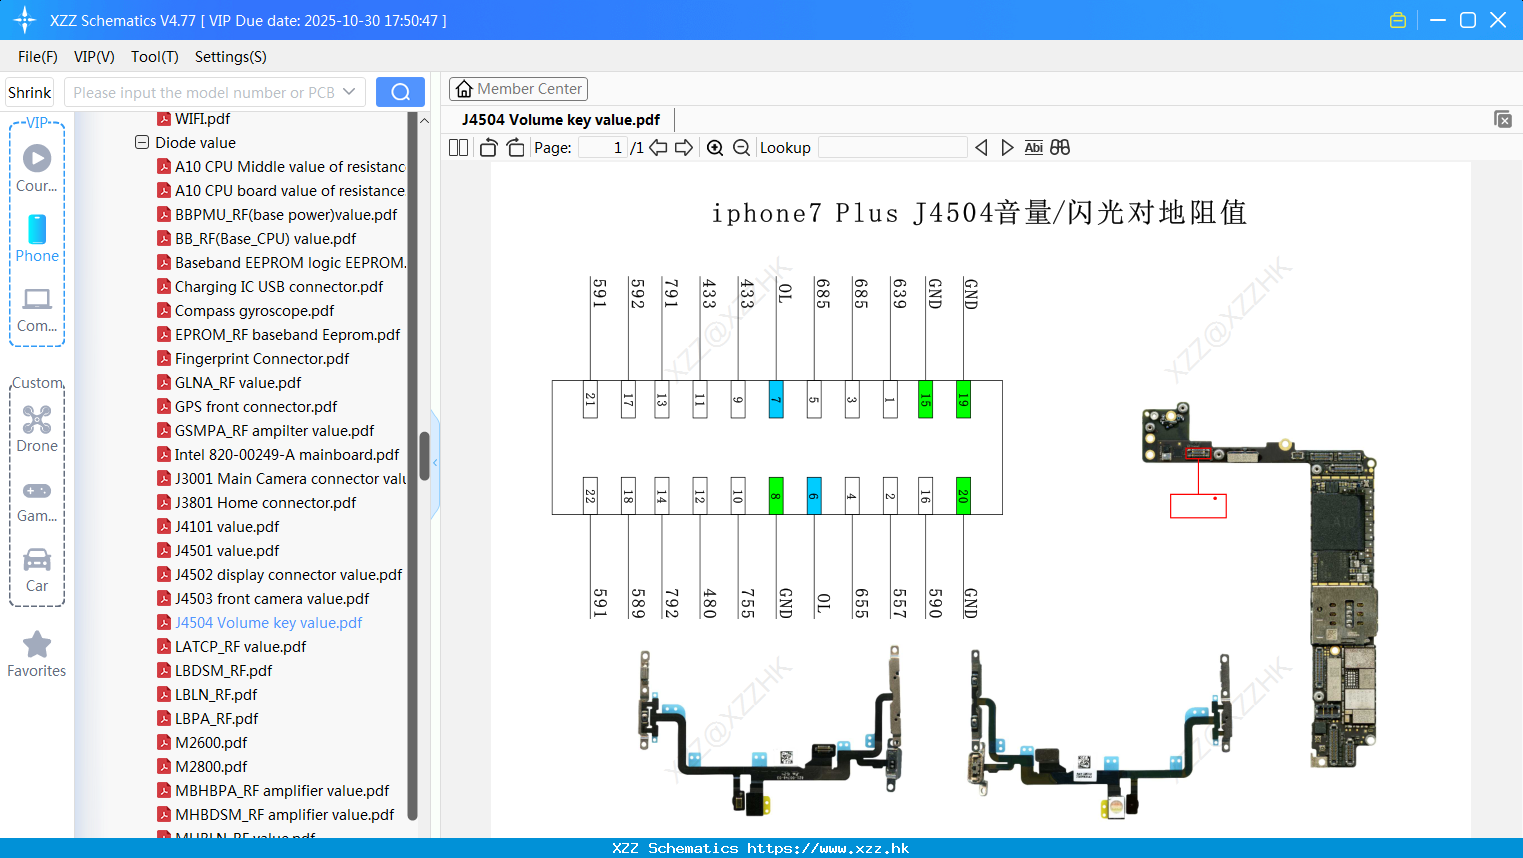1523x858 pixels.
Task: Find previous lookup match triangle
Action: [981, 148]
